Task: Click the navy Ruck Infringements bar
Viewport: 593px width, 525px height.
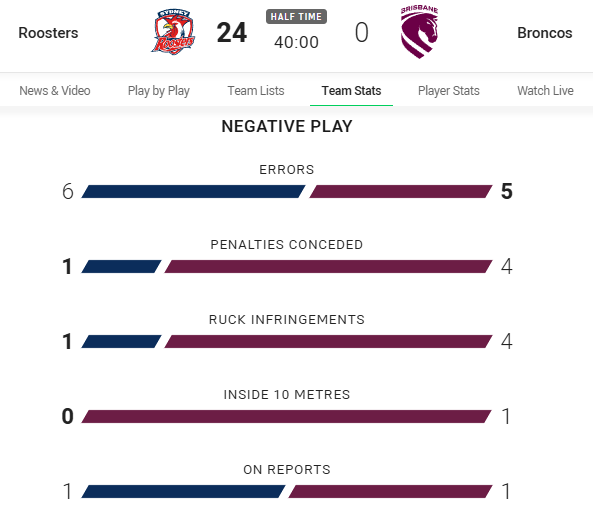Action: click(x=121, y=341)
